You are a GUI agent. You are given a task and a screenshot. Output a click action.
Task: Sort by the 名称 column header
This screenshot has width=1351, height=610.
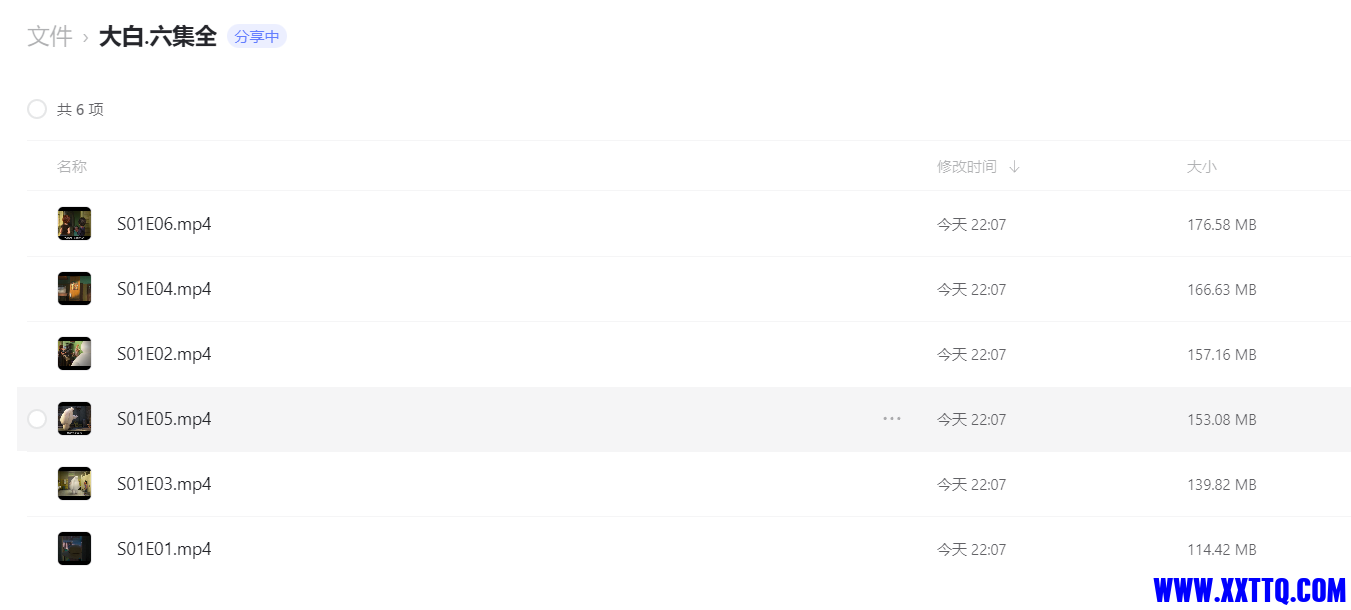tap(72, 167)
